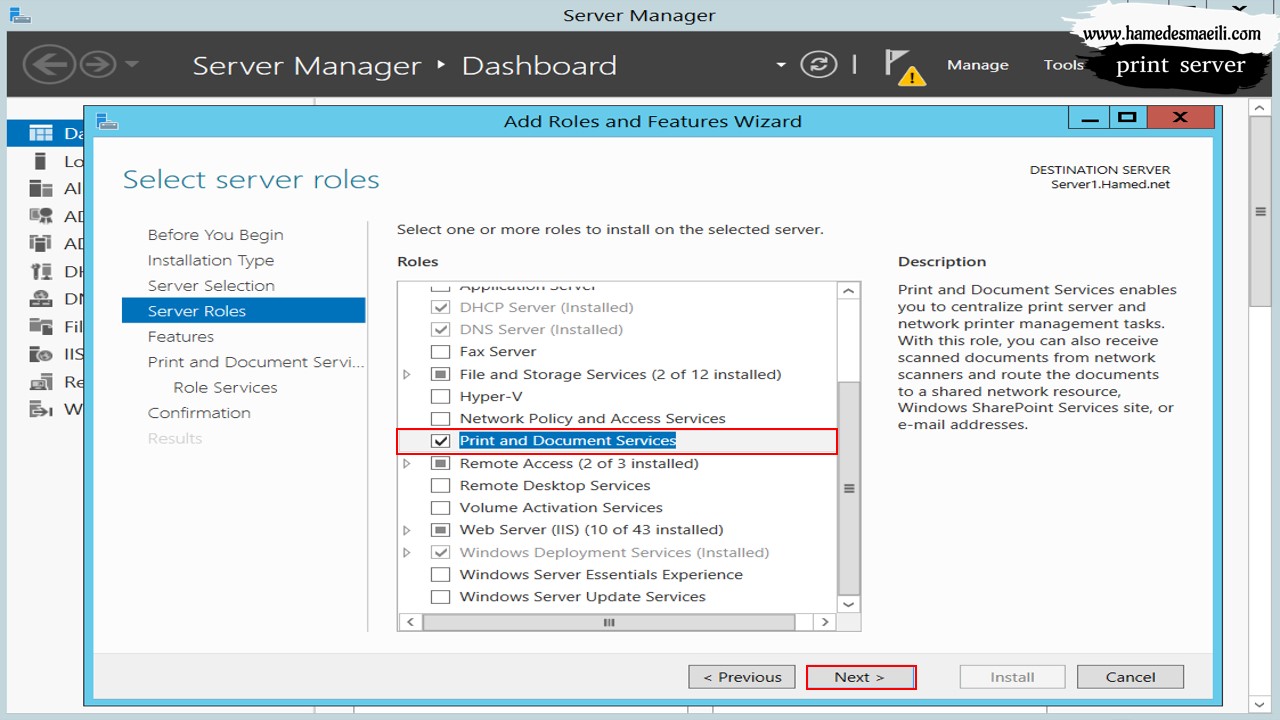Click the Previous button

click(742, 677)
